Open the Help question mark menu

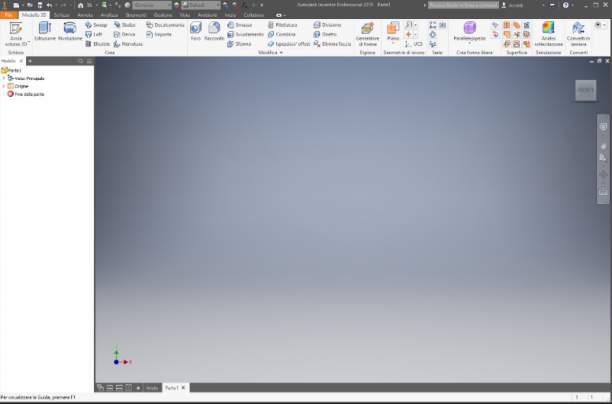tap(566, 5)
